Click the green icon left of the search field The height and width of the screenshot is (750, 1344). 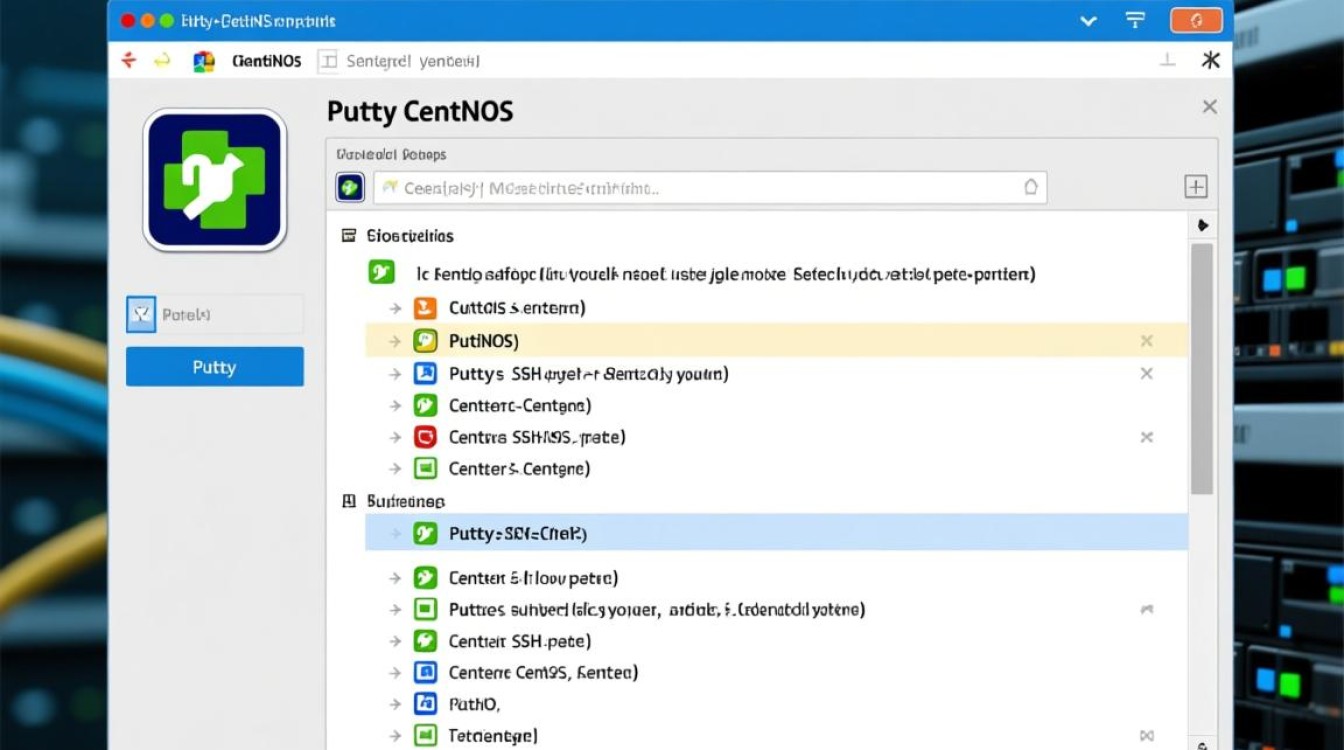[x=350, y=187]
